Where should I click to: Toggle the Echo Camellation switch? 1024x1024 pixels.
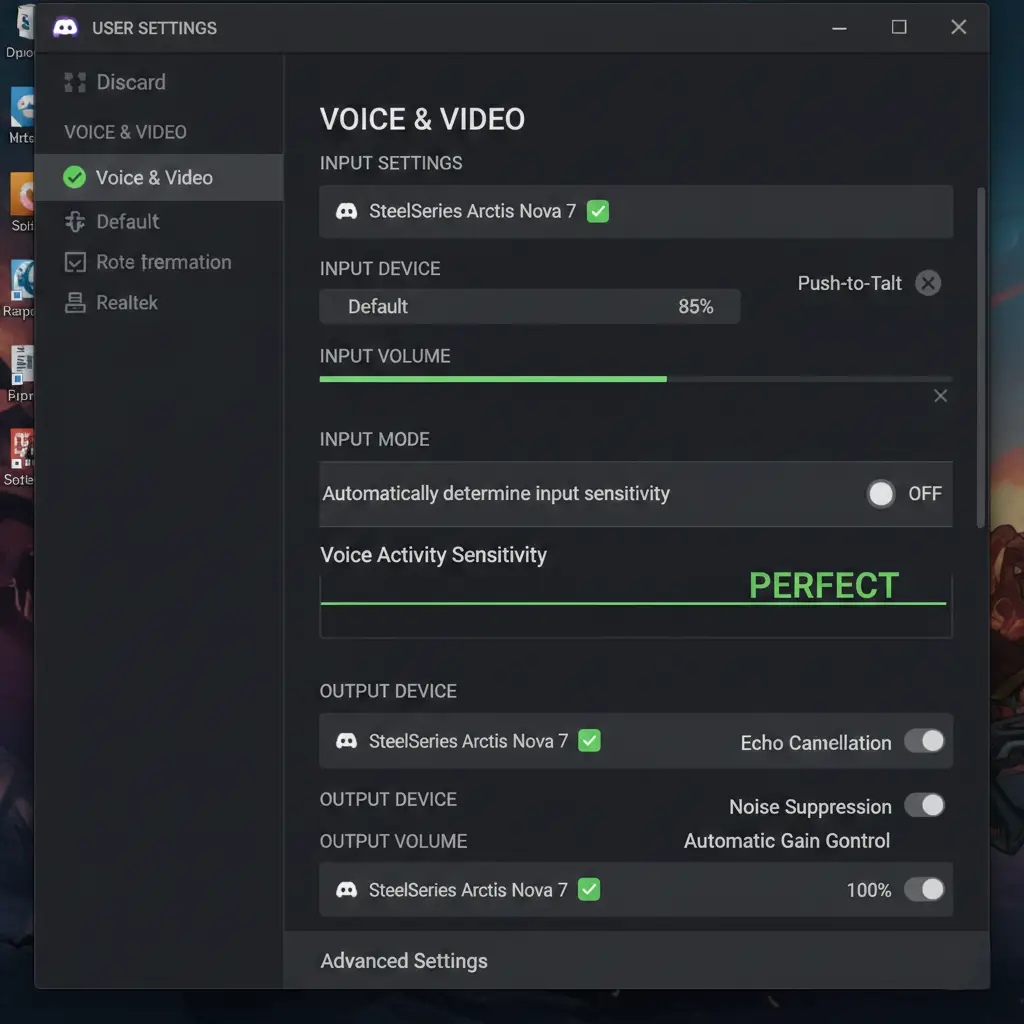pos(924,741)
